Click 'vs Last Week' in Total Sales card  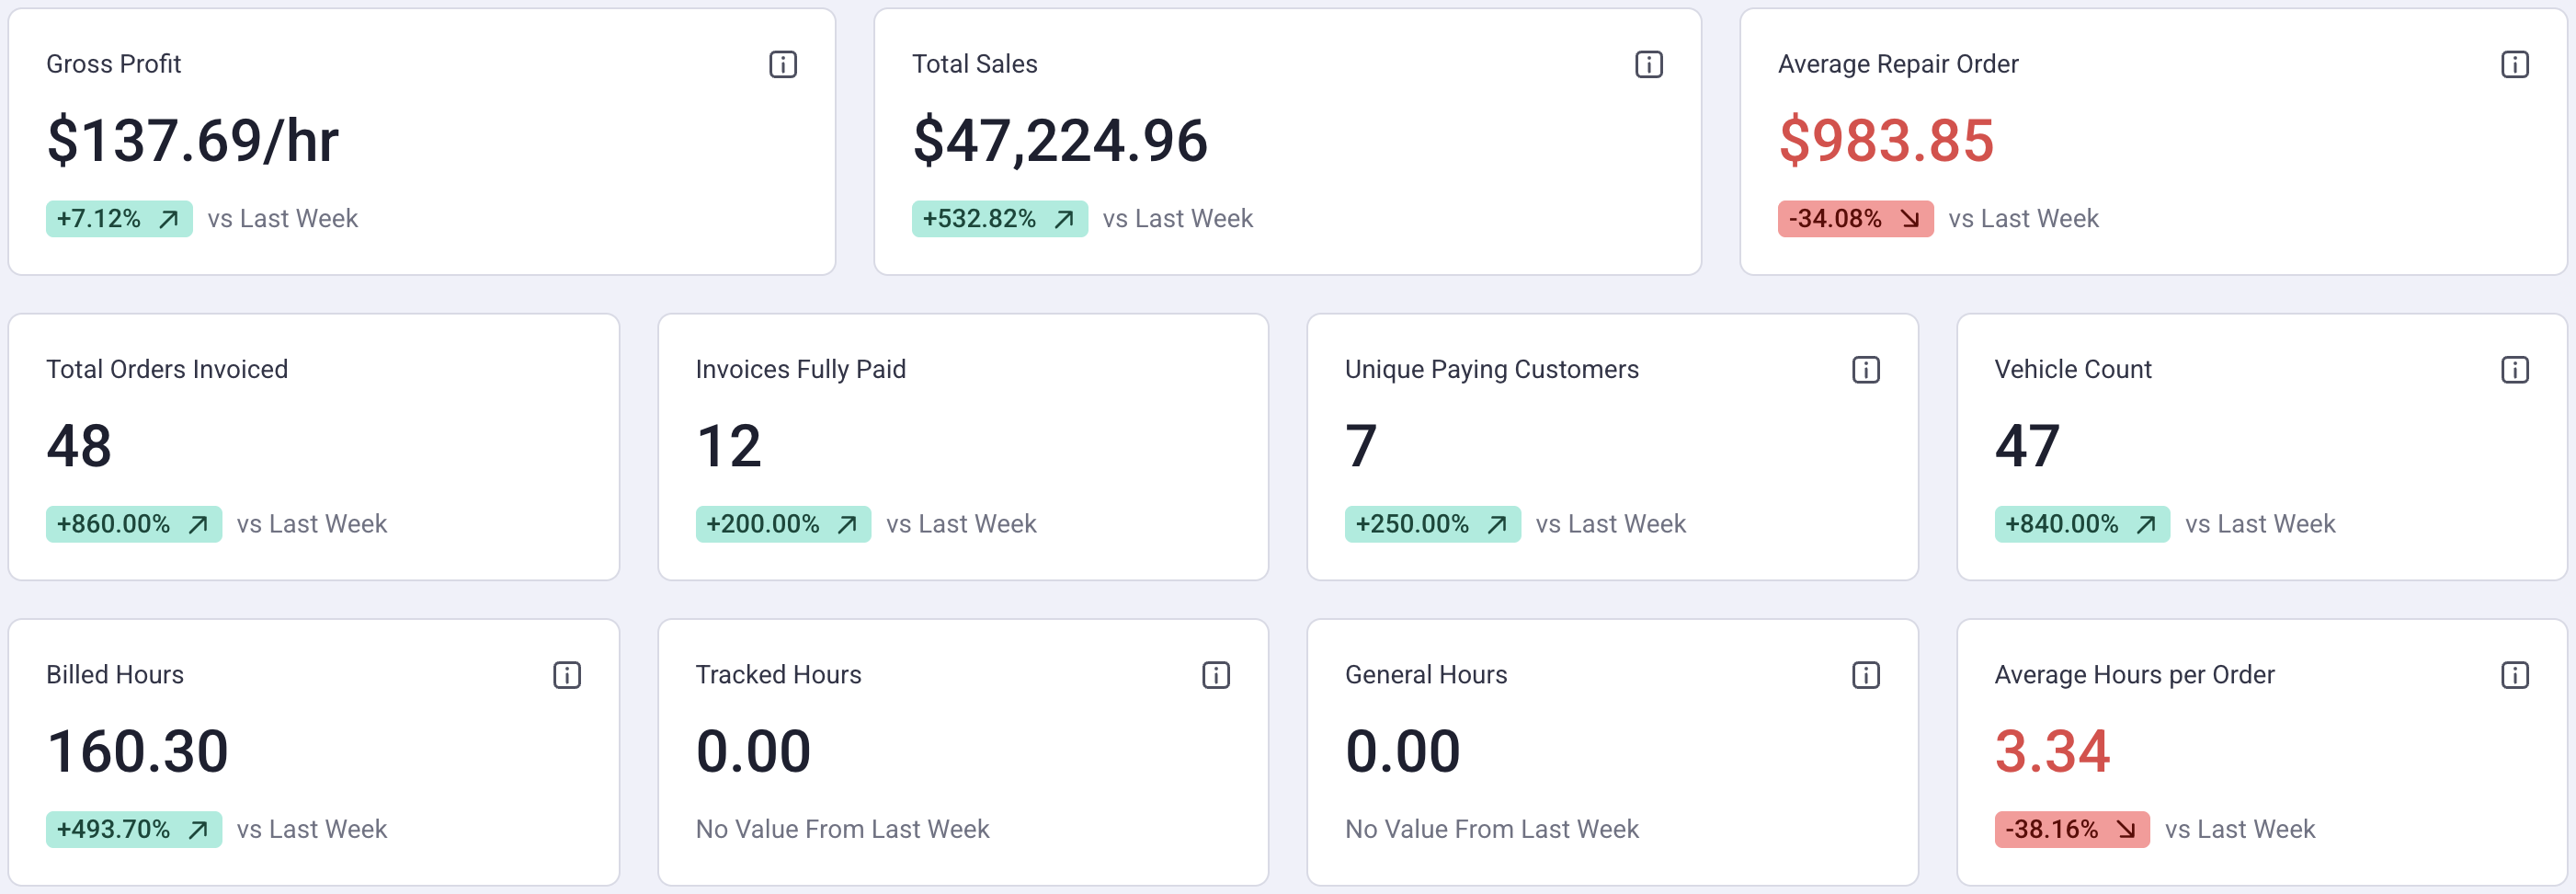[1178, 219]
